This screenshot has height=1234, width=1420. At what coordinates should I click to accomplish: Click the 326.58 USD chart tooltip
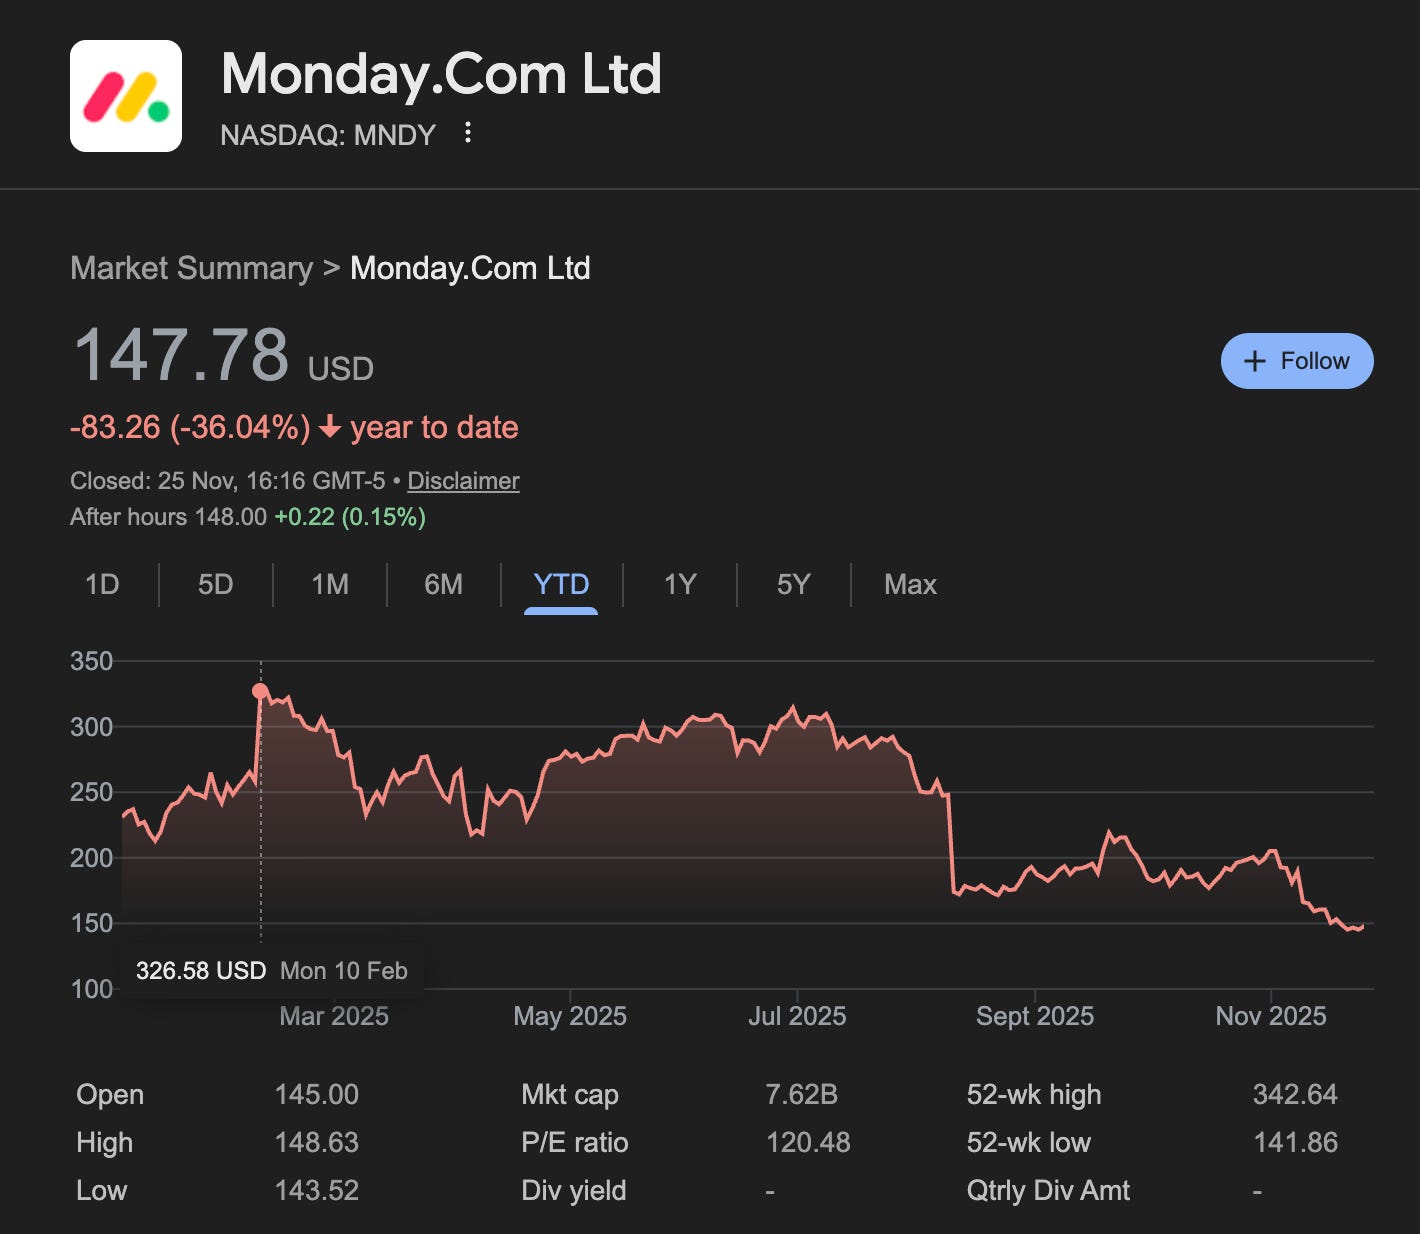pos(272,971)
